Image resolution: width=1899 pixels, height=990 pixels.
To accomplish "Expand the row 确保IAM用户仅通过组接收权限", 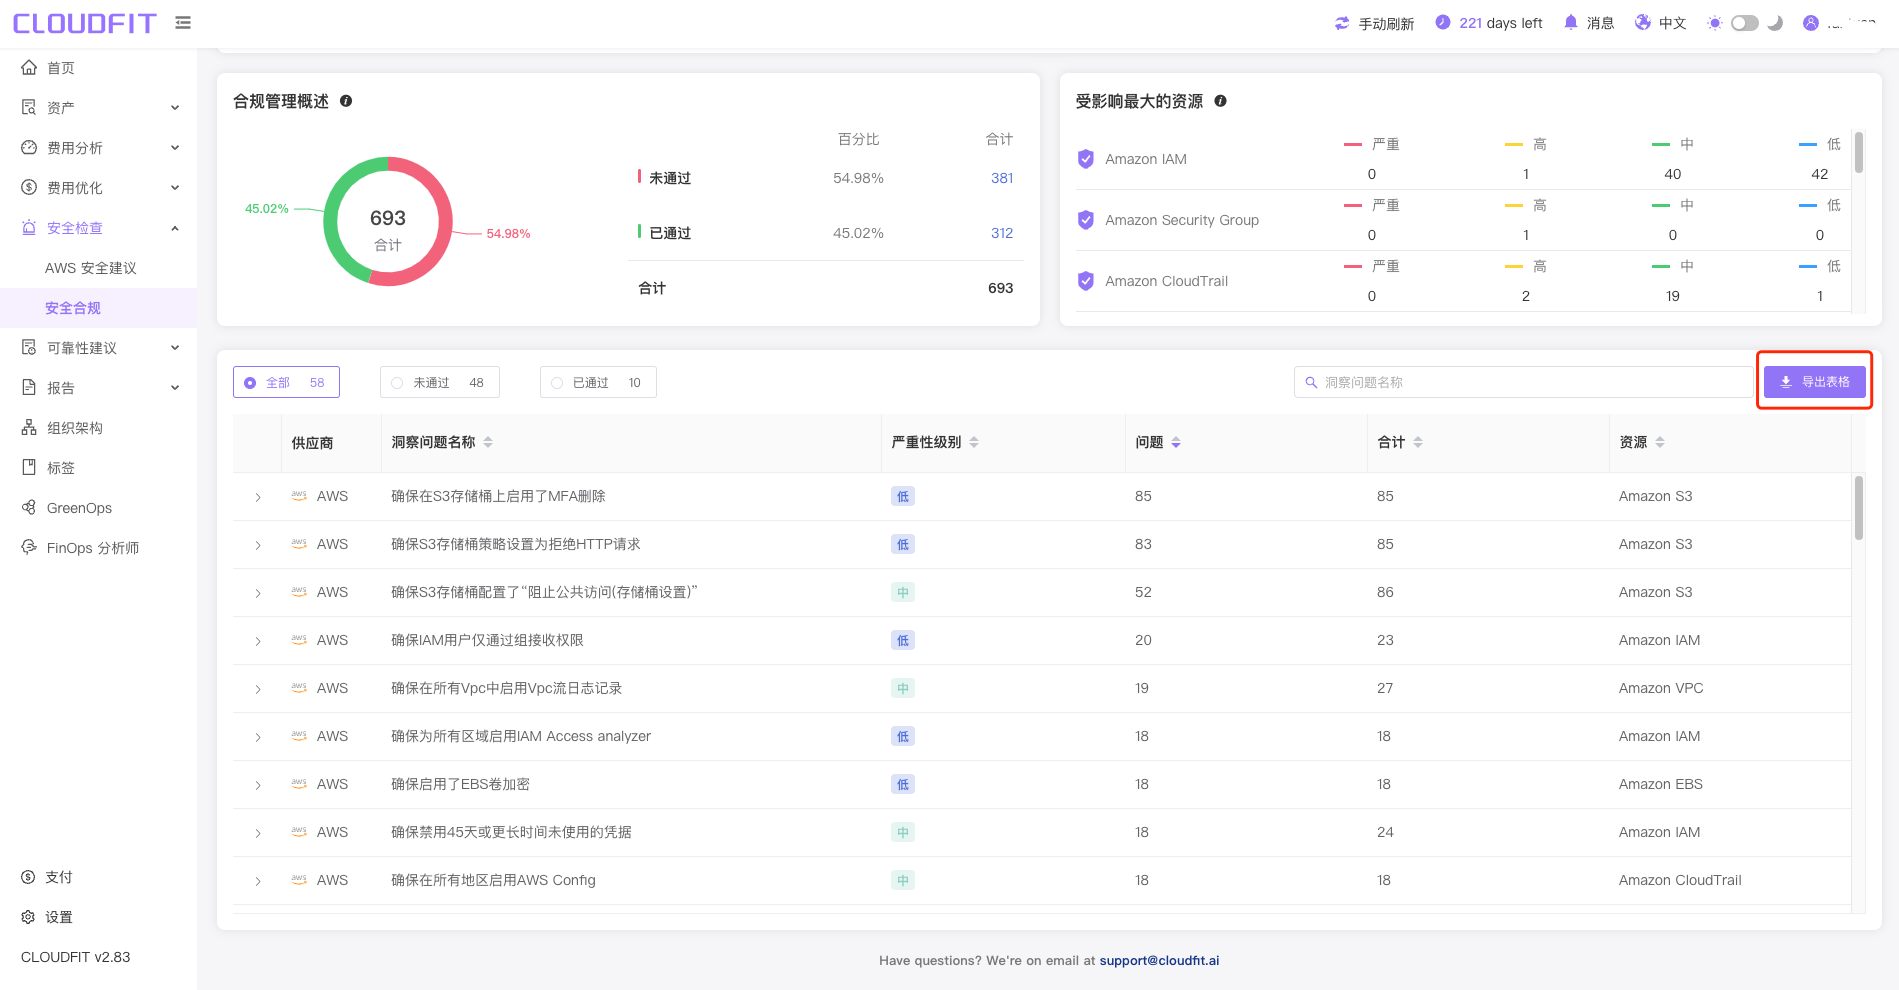I will (x=258, y=641).
